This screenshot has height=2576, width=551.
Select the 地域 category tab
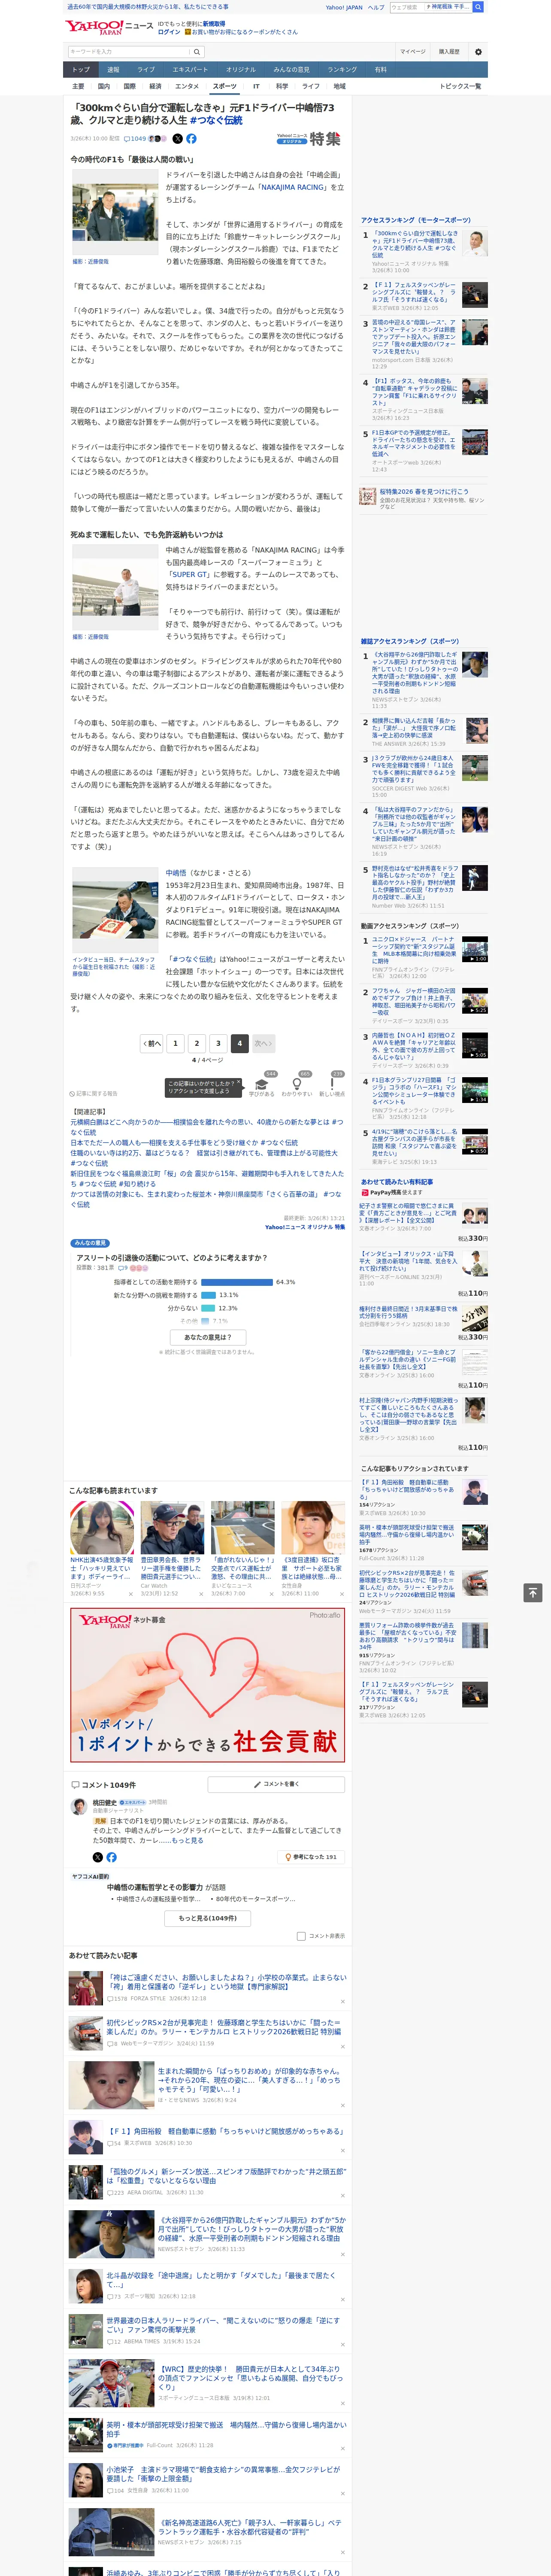click(x=339, y=86)
